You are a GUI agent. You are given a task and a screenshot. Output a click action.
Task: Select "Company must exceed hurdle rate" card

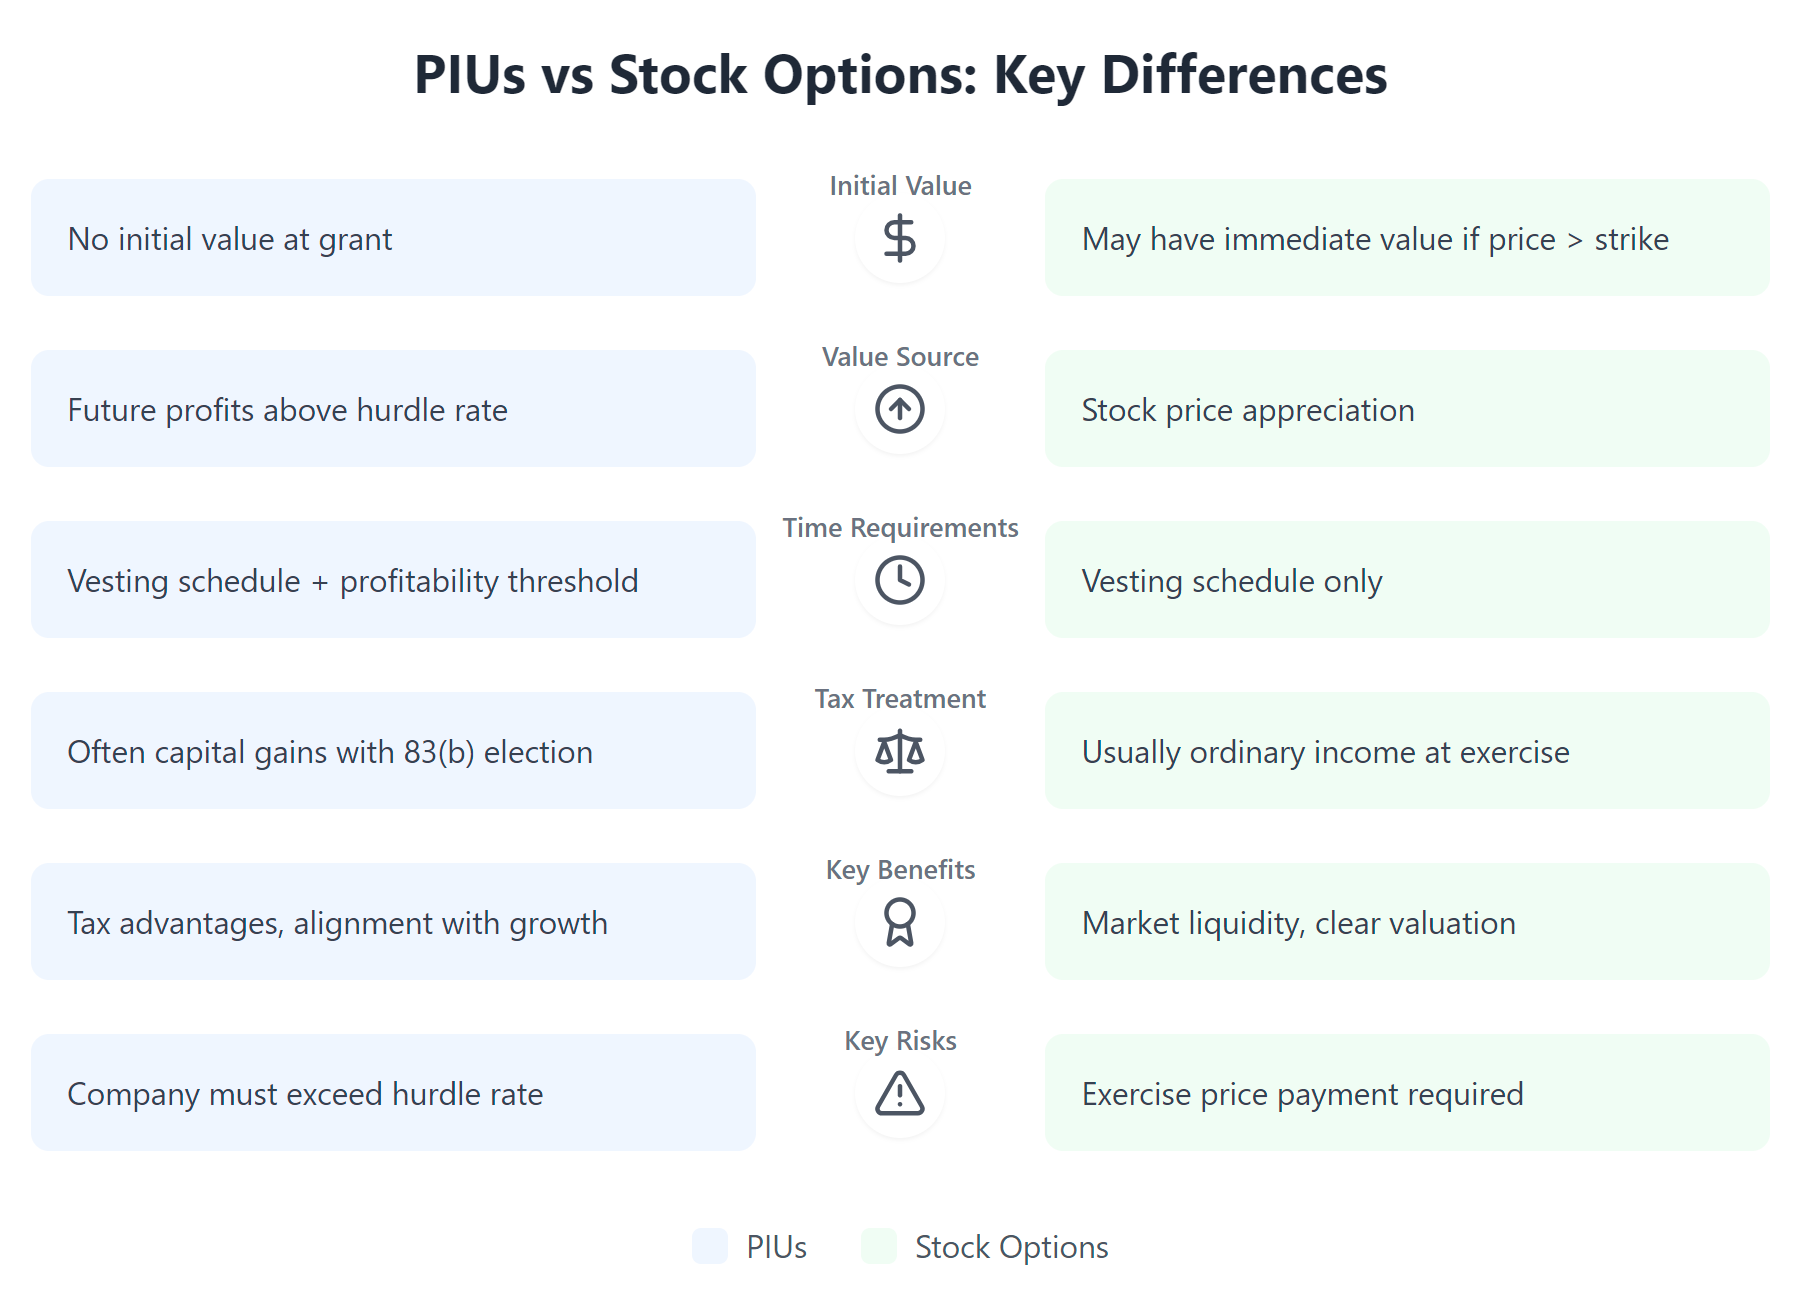(393, 1093)
